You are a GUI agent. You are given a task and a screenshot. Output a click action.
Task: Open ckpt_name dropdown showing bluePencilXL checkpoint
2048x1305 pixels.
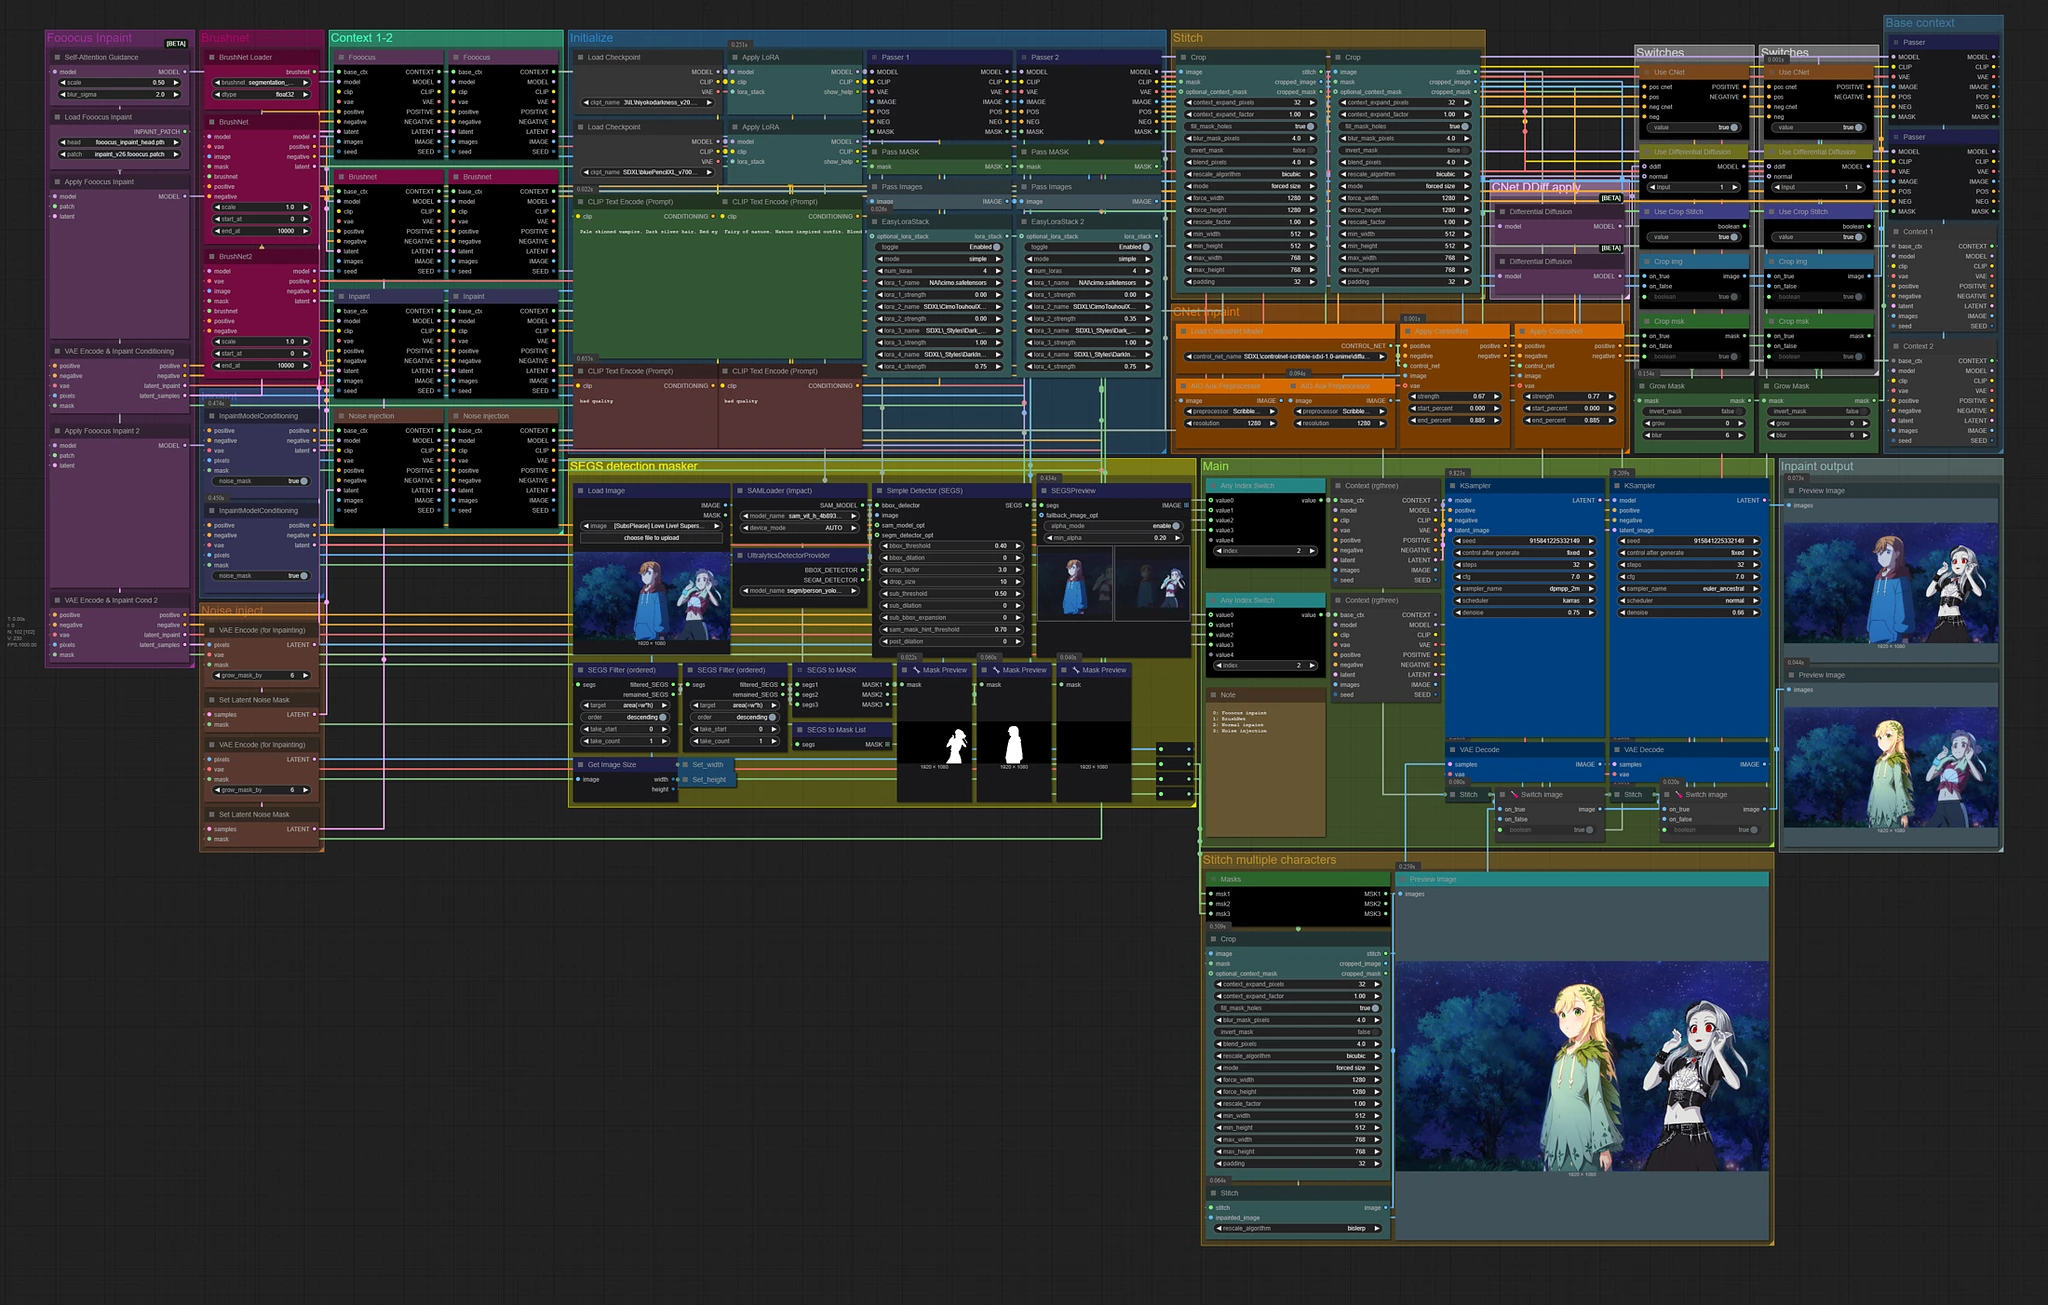646,172
